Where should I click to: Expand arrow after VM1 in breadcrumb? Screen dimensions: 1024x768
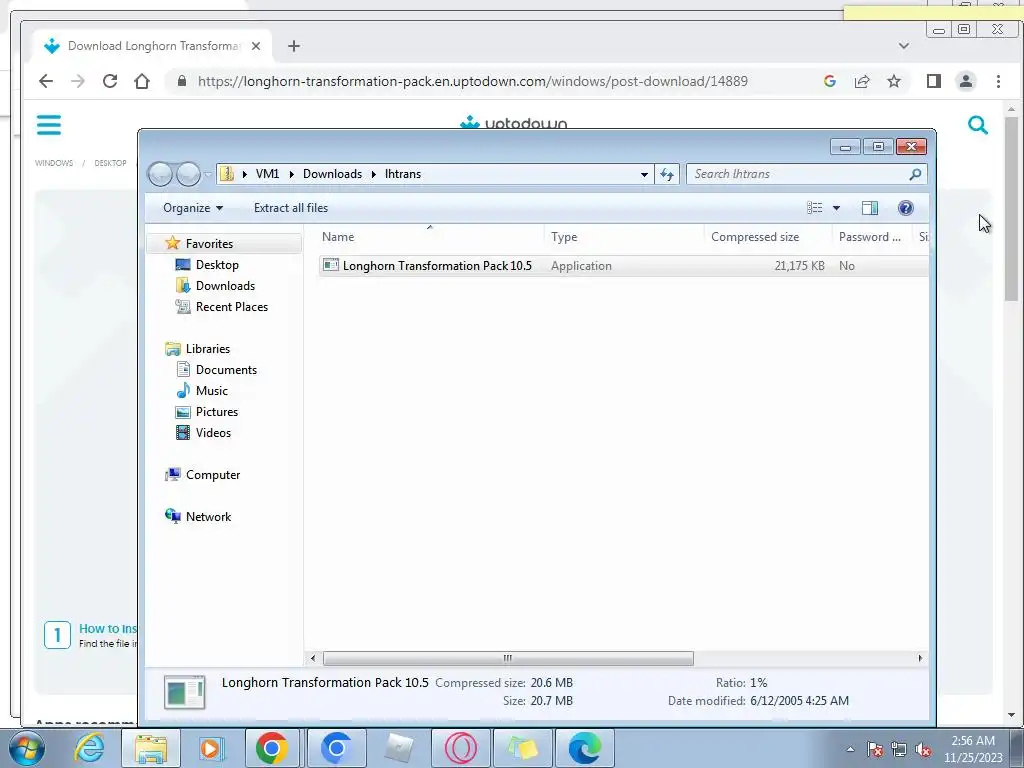click(291, 174)
